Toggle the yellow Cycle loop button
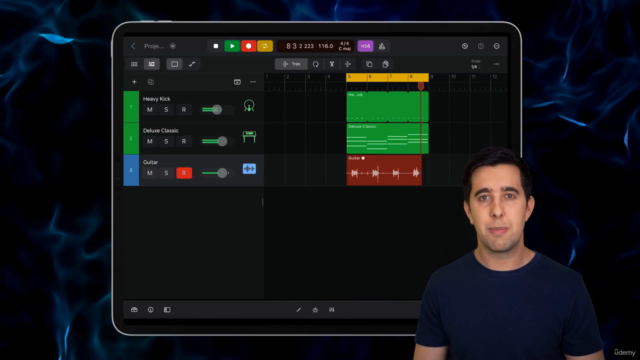 click(265, 46)
